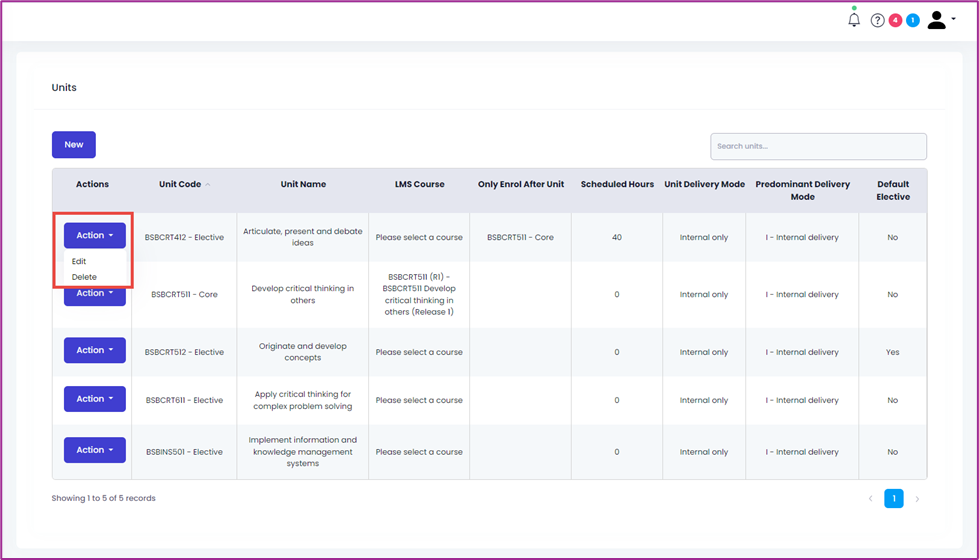Screen dimensions: 979x560
Task: Click the New unit button
Action: [x=74, y=145]
